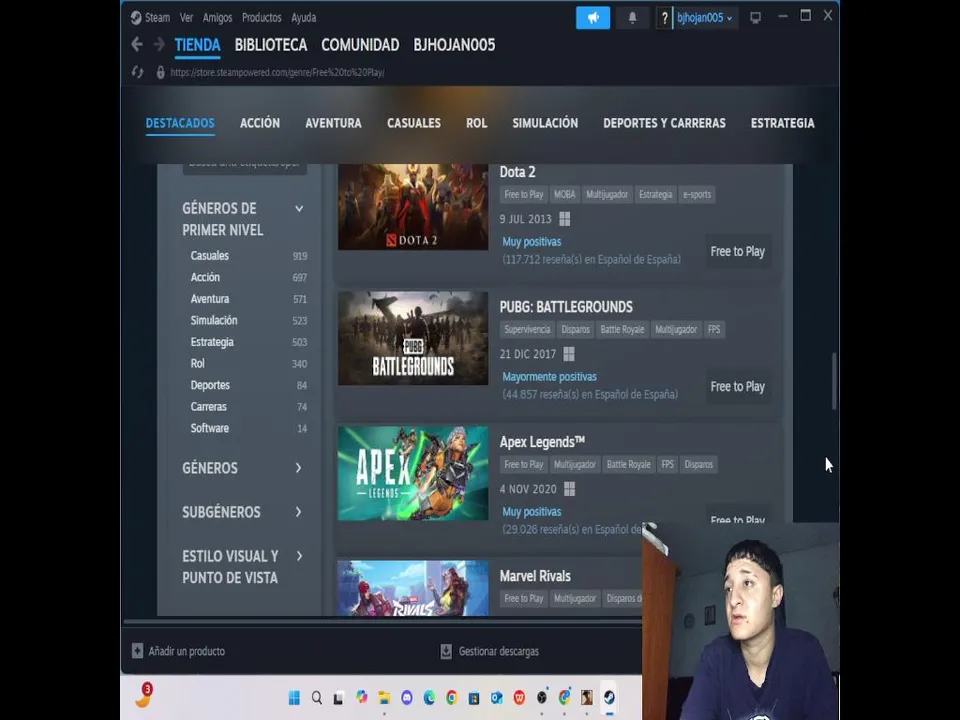Click the padlock icon beside the URL
The image size is (960, 720).
[160, 72]
